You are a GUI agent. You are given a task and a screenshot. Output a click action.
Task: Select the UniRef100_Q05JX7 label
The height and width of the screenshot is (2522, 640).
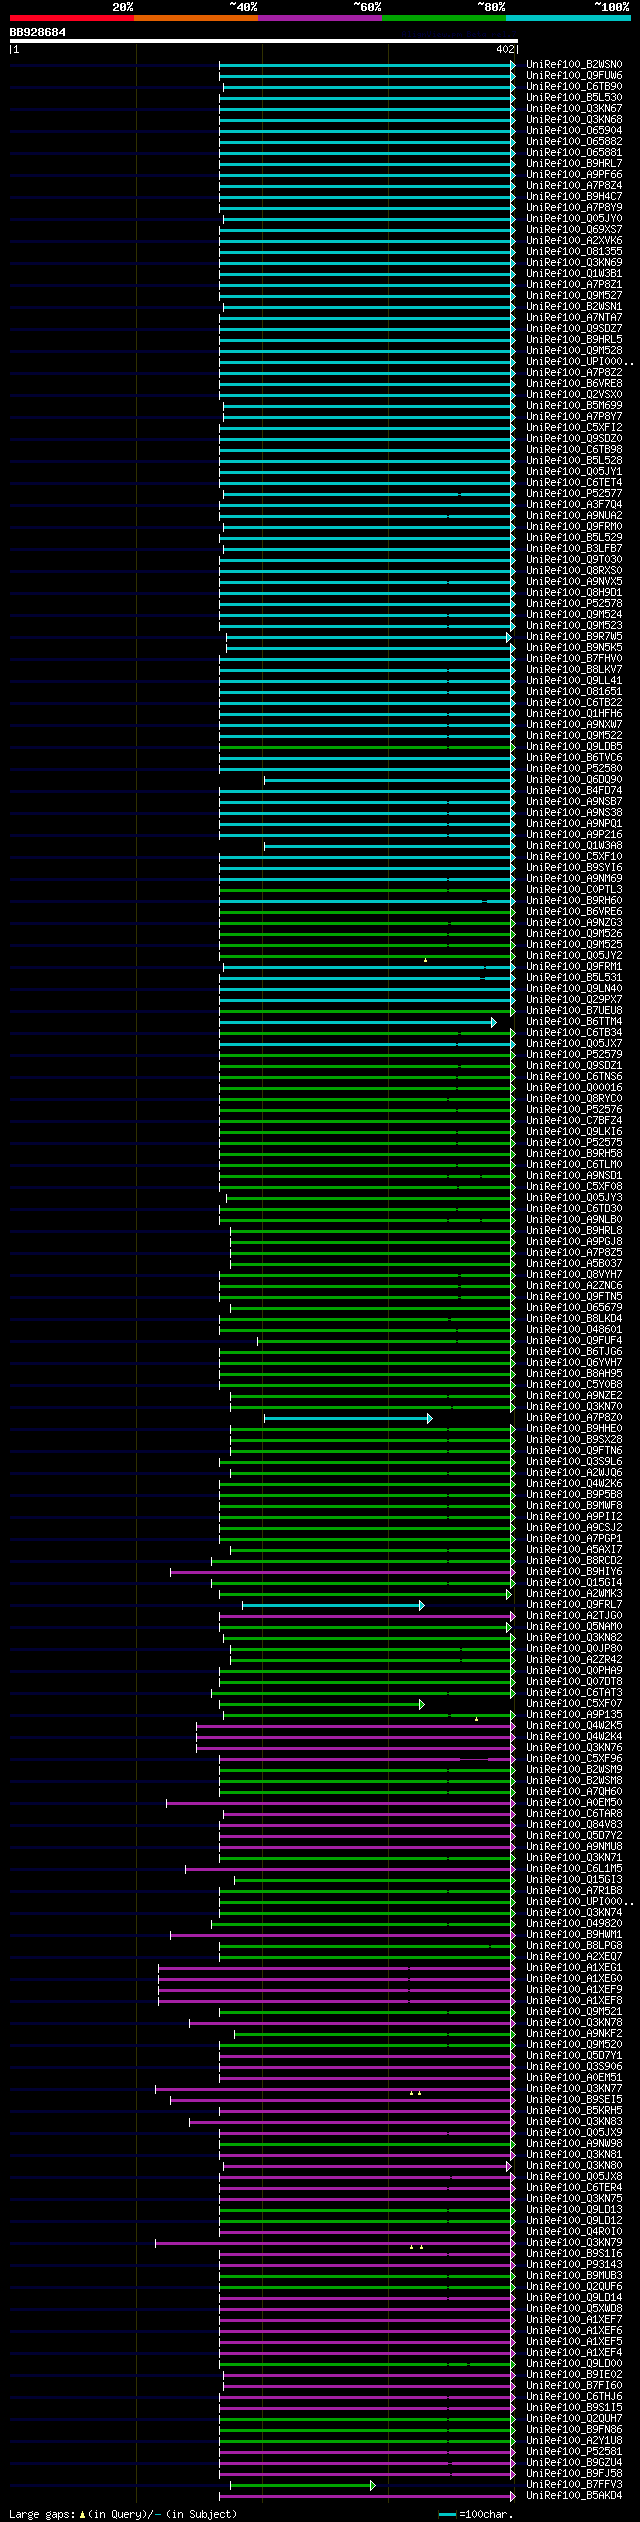[x=574, y=1044]
